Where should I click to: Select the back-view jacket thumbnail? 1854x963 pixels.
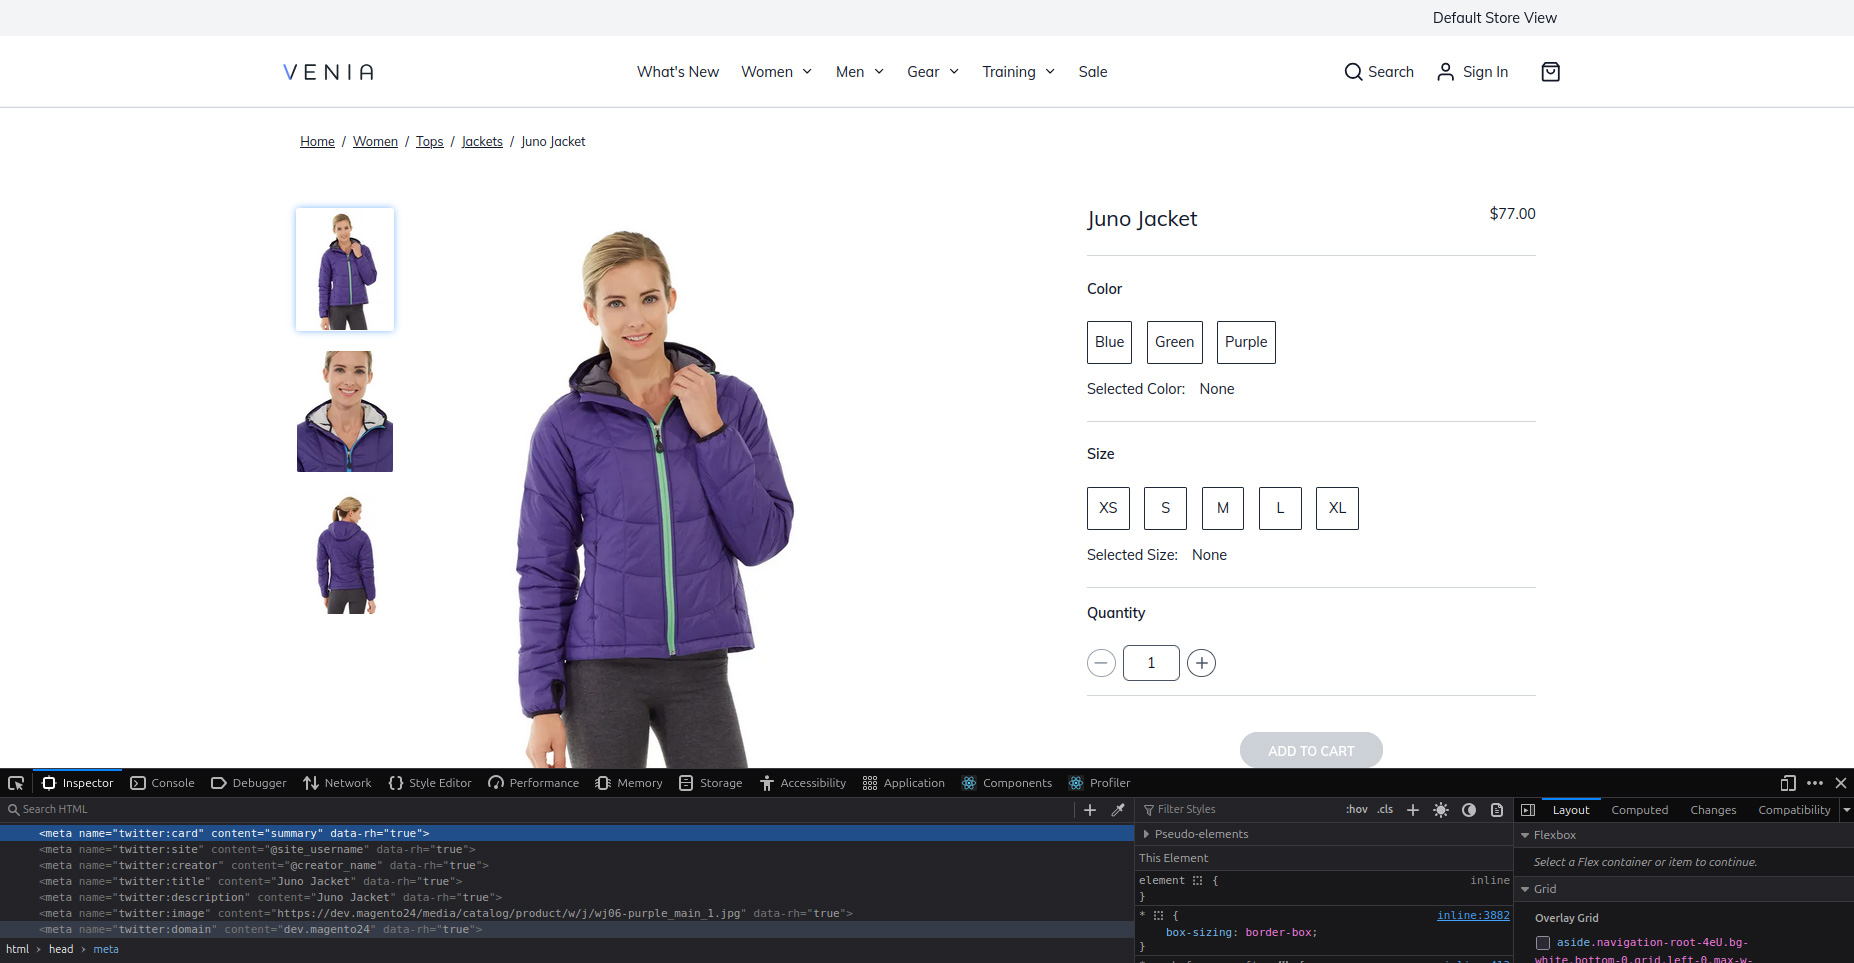[x=345, y=555]
